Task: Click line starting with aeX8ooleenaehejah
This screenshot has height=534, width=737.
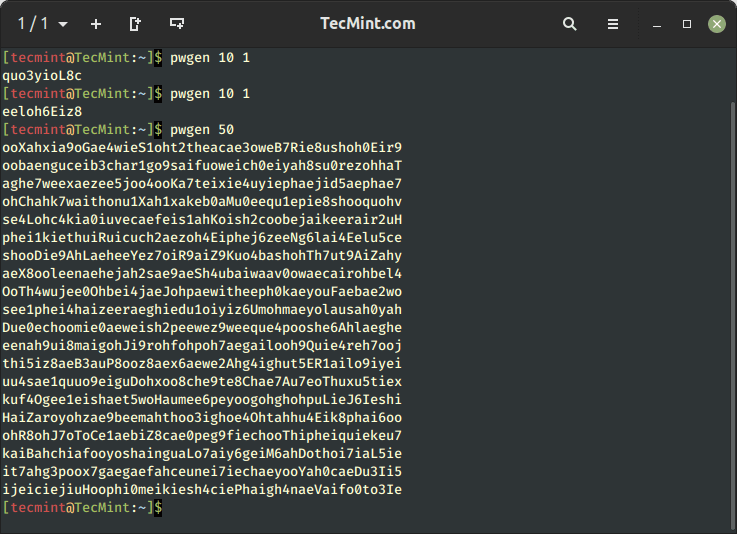Action: coord(202,274)
